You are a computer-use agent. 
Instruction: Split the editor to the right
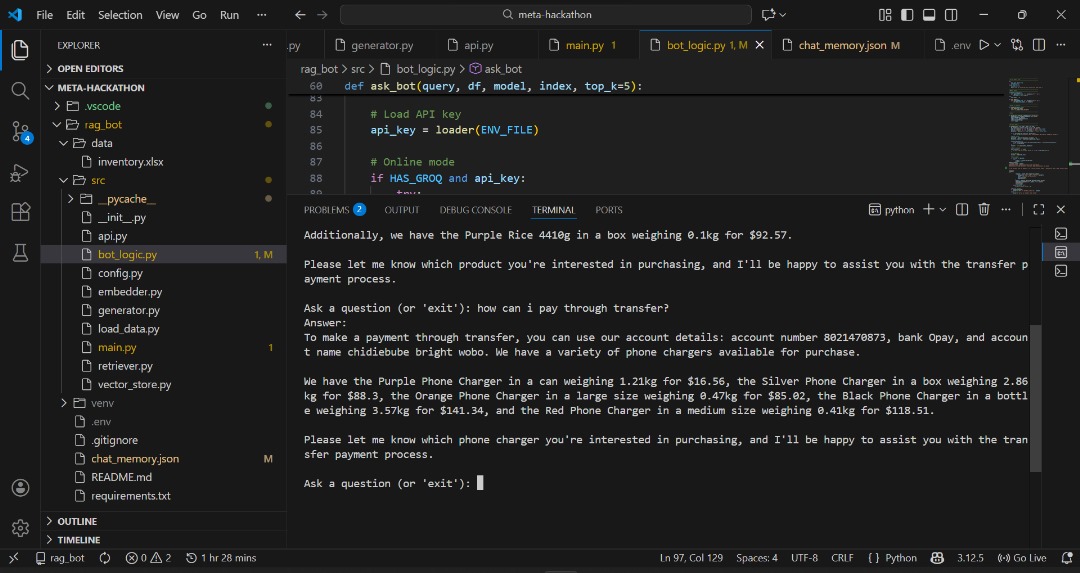[1039, 45]
